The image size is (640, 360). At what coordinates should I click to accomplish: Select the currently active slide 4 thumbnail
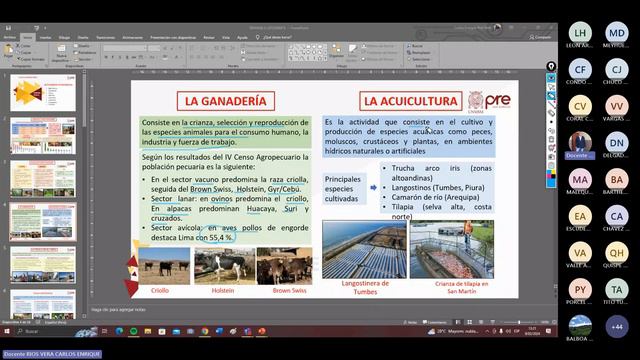43,222
